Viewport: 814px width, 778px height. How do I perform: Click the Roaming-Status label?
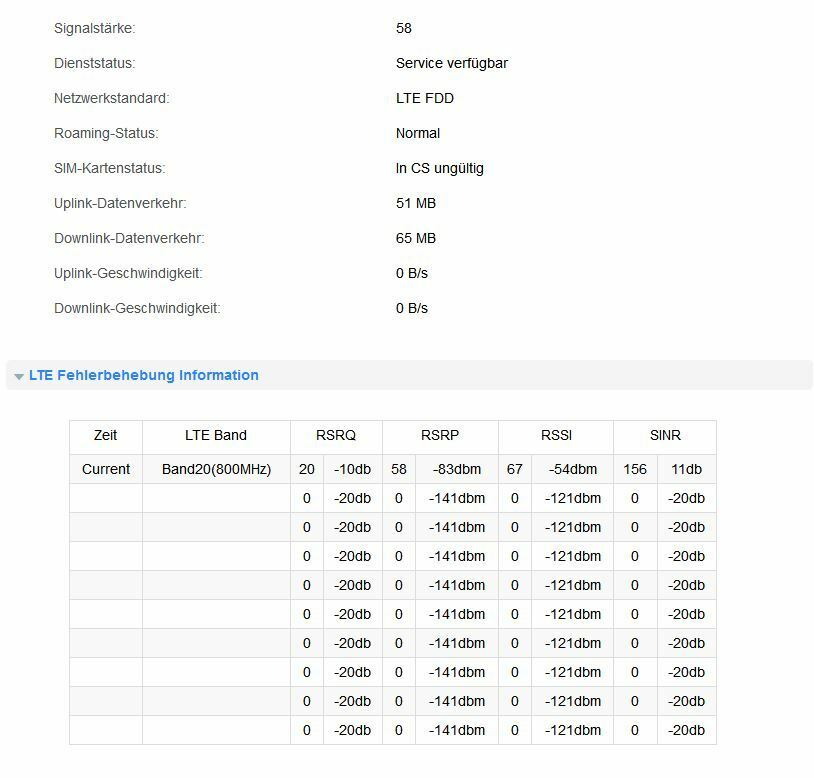coord(106,133)
